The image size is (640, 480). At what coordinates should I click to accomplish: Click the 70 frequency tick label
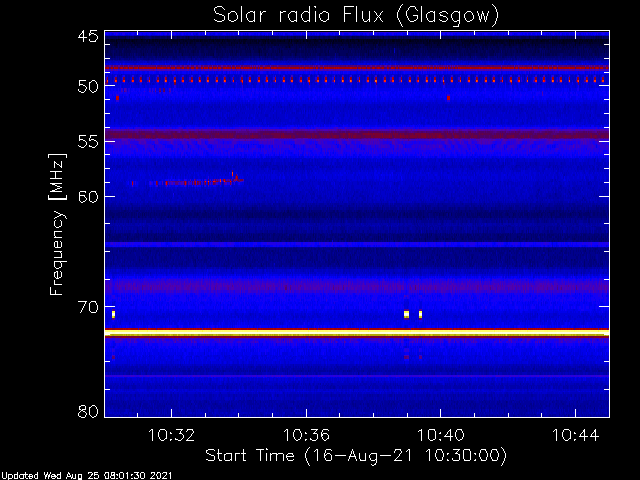tap(88, 307)
